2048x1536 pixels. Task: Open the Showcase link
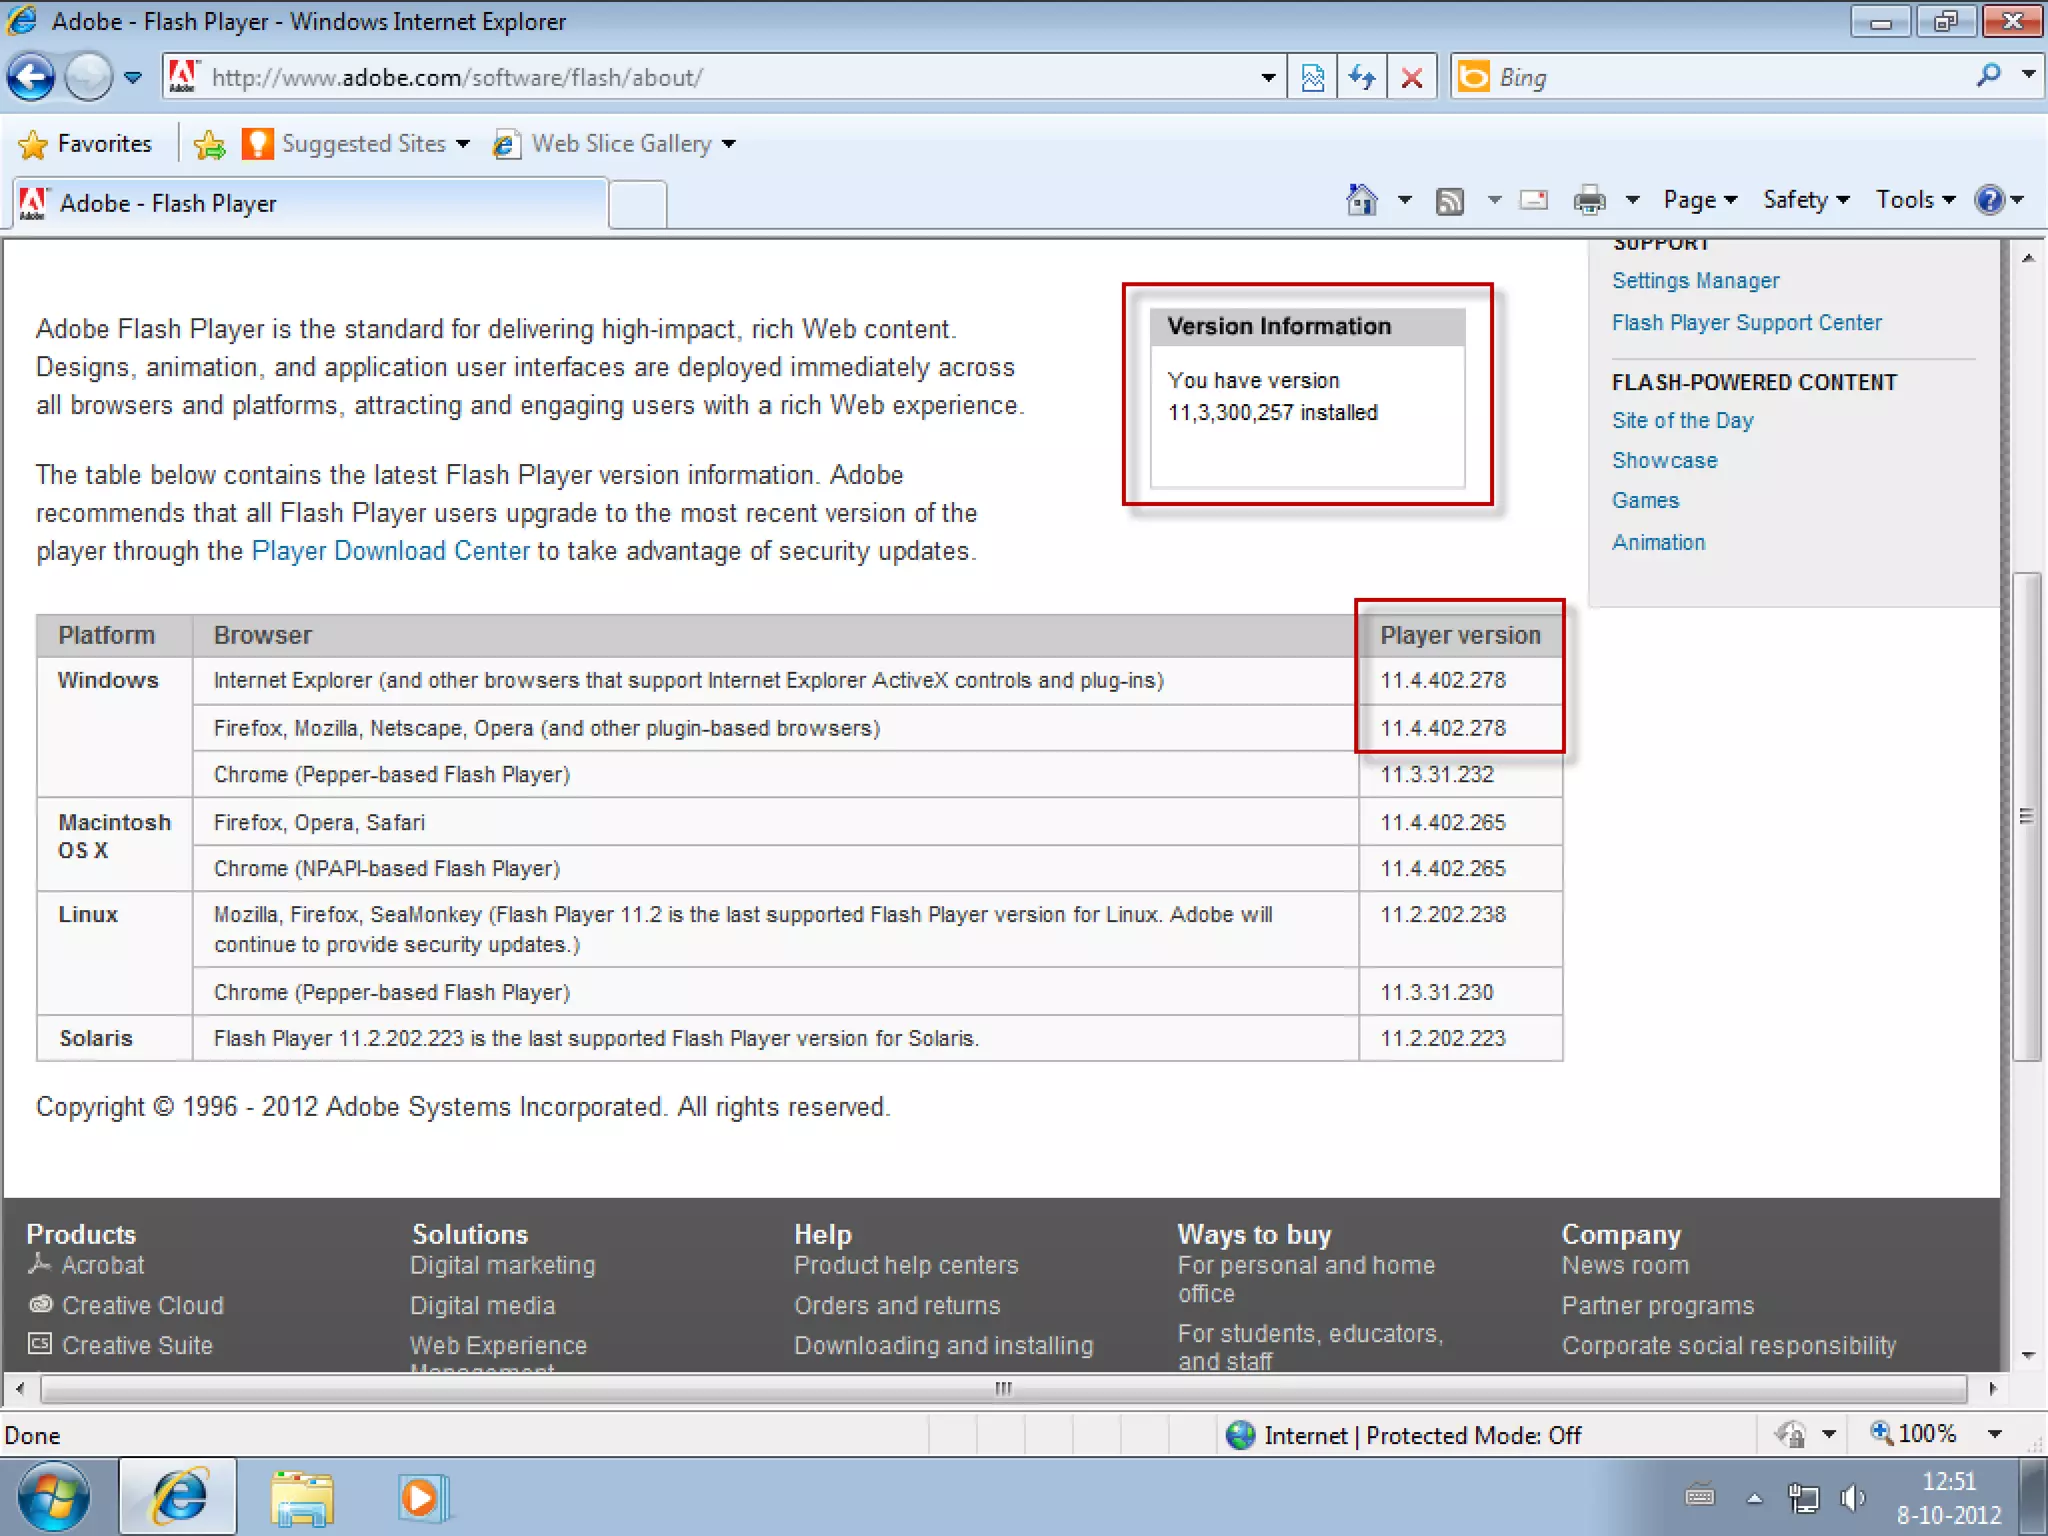[x=1664, y=461]
